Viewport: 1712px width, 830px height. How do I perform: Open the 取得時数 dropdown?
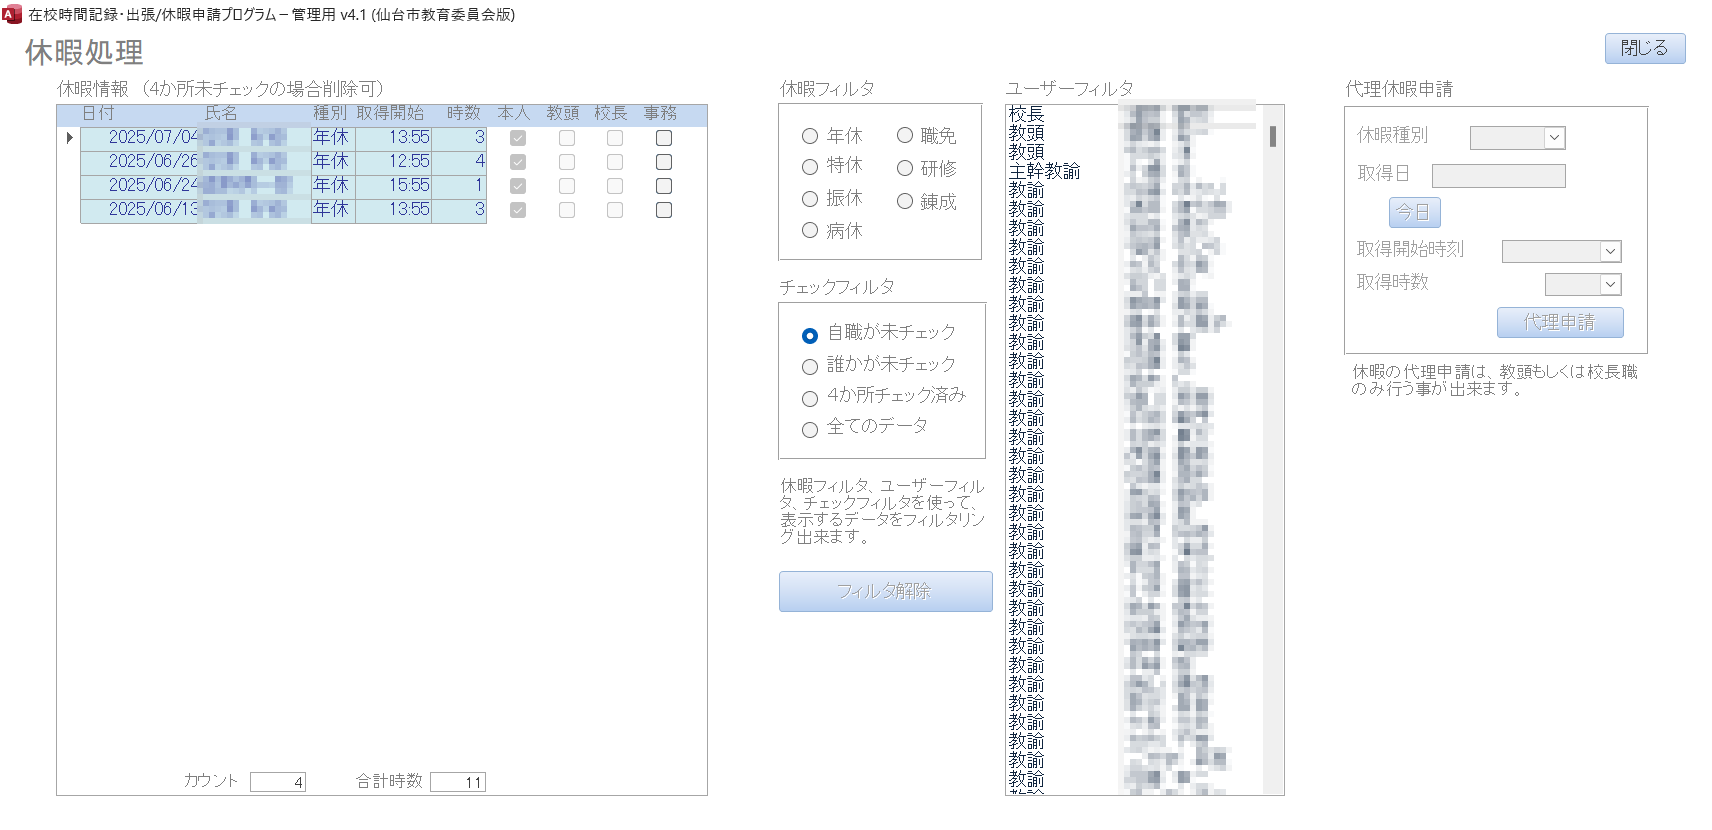coord(1610,285)
